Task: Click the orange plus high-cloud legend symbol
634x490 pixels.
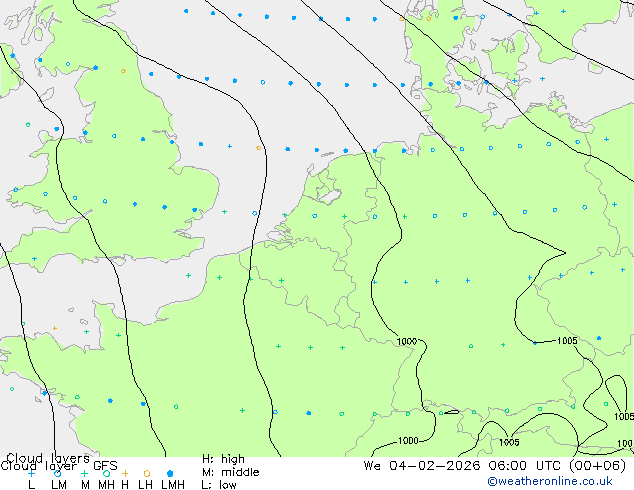Action: click(125, 473)
